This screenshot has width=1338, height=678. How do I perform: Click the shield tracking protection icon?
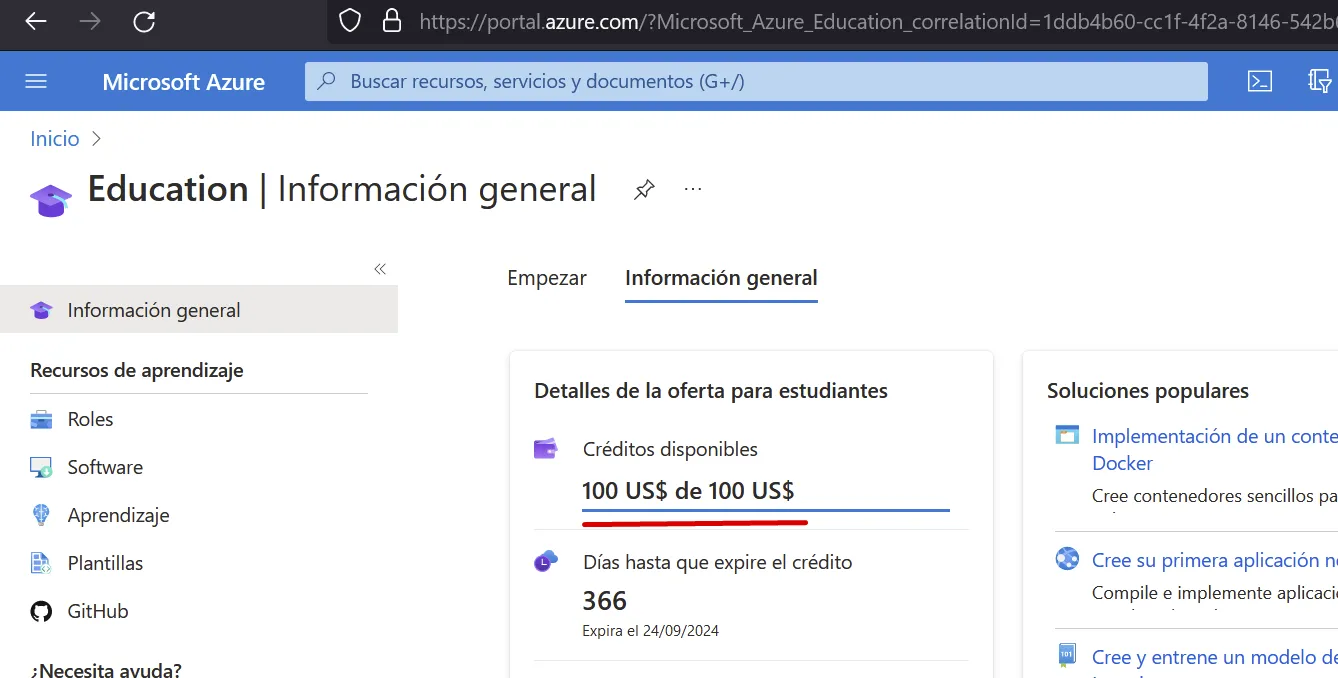tap(349, 21)
